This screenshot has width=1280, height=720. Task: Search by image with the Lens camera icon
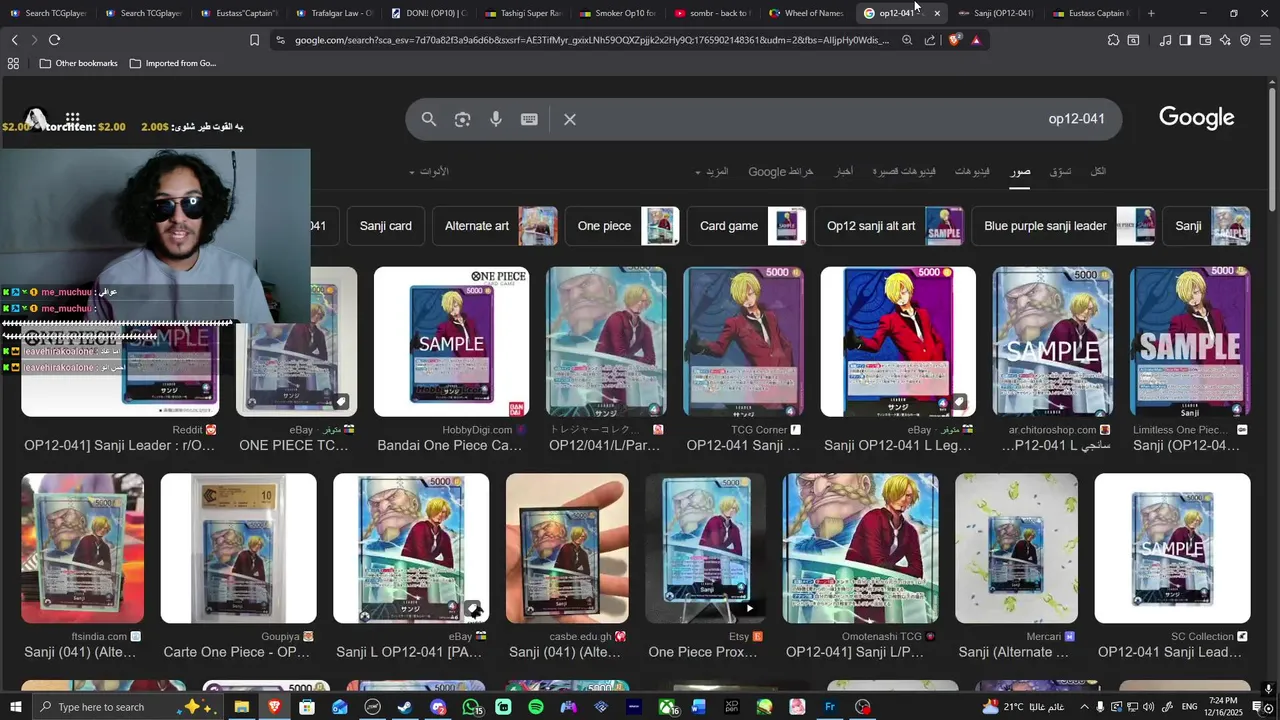pyautogui.click(x=462, y=119)
